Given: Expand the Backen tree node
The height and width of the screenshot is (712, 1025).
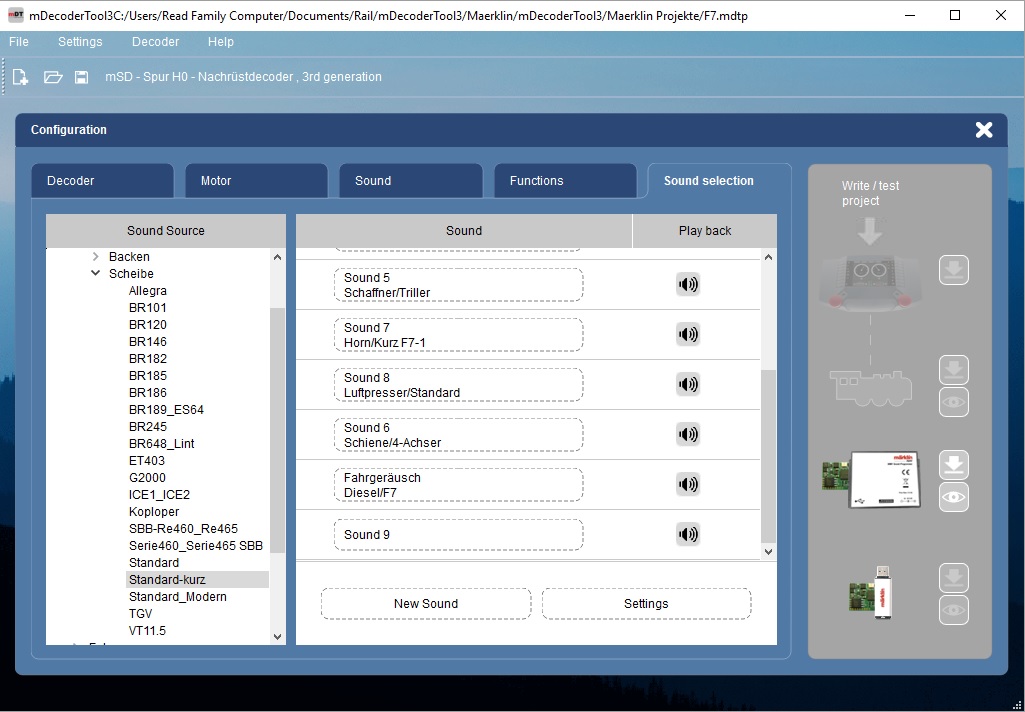Looking at the screenshot, I should (95, 257).
